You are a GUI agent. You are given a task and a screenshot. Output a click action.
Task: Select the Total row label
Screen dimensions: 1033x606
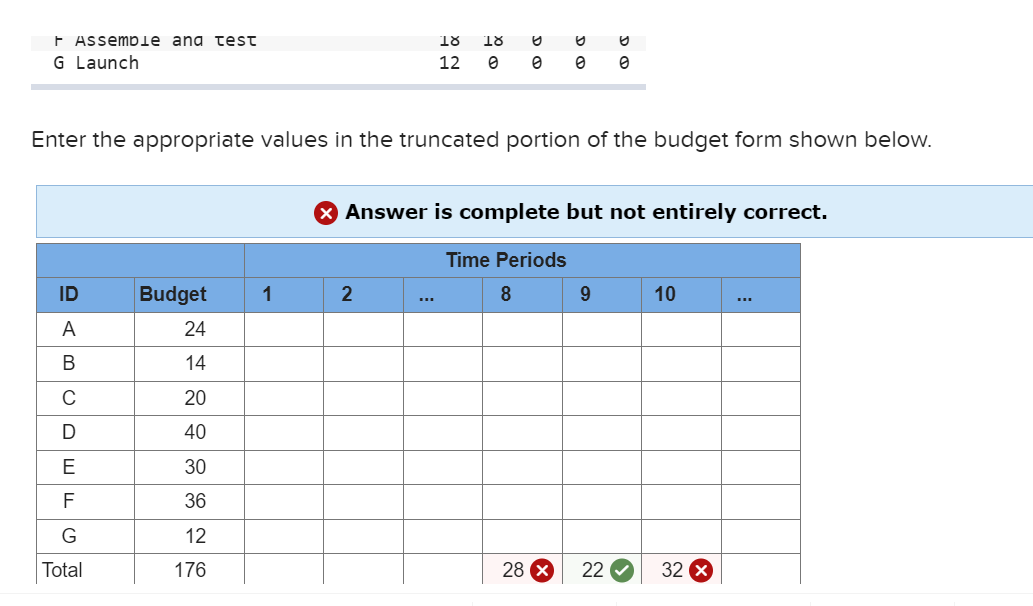pos(60,570)
